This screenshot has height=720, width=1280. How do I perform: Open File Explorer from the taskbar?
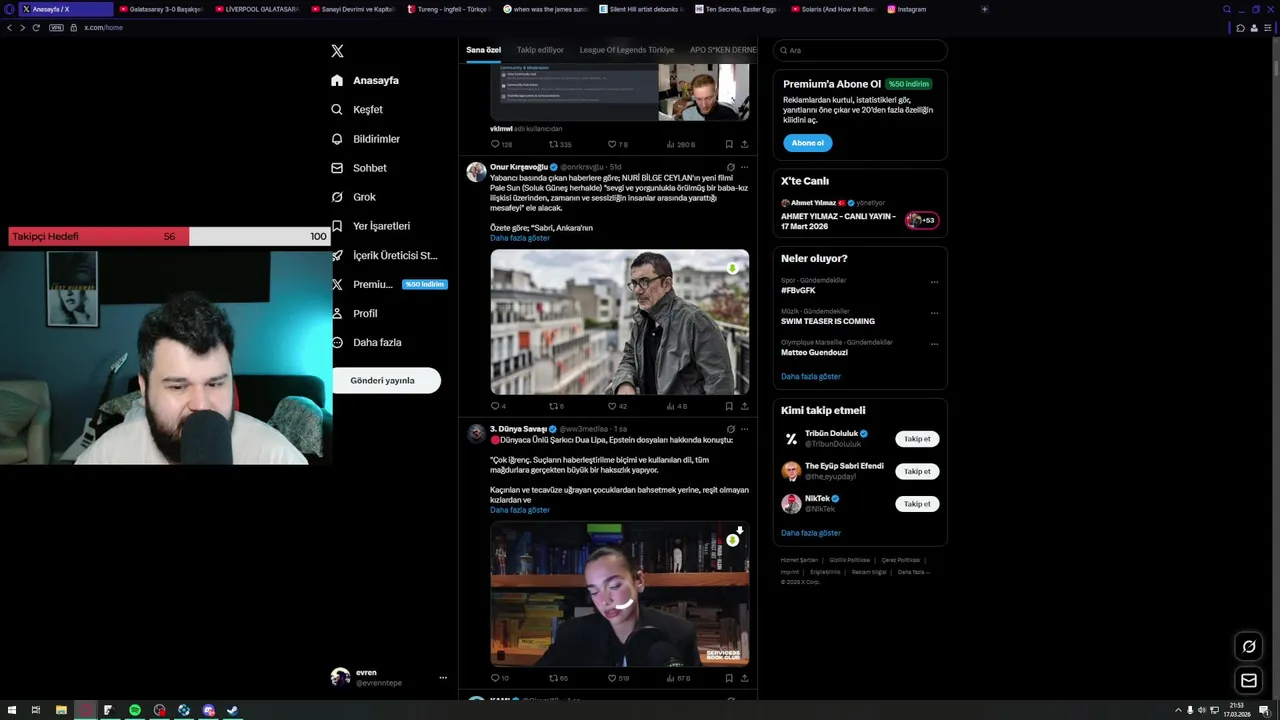click(60, 710)
